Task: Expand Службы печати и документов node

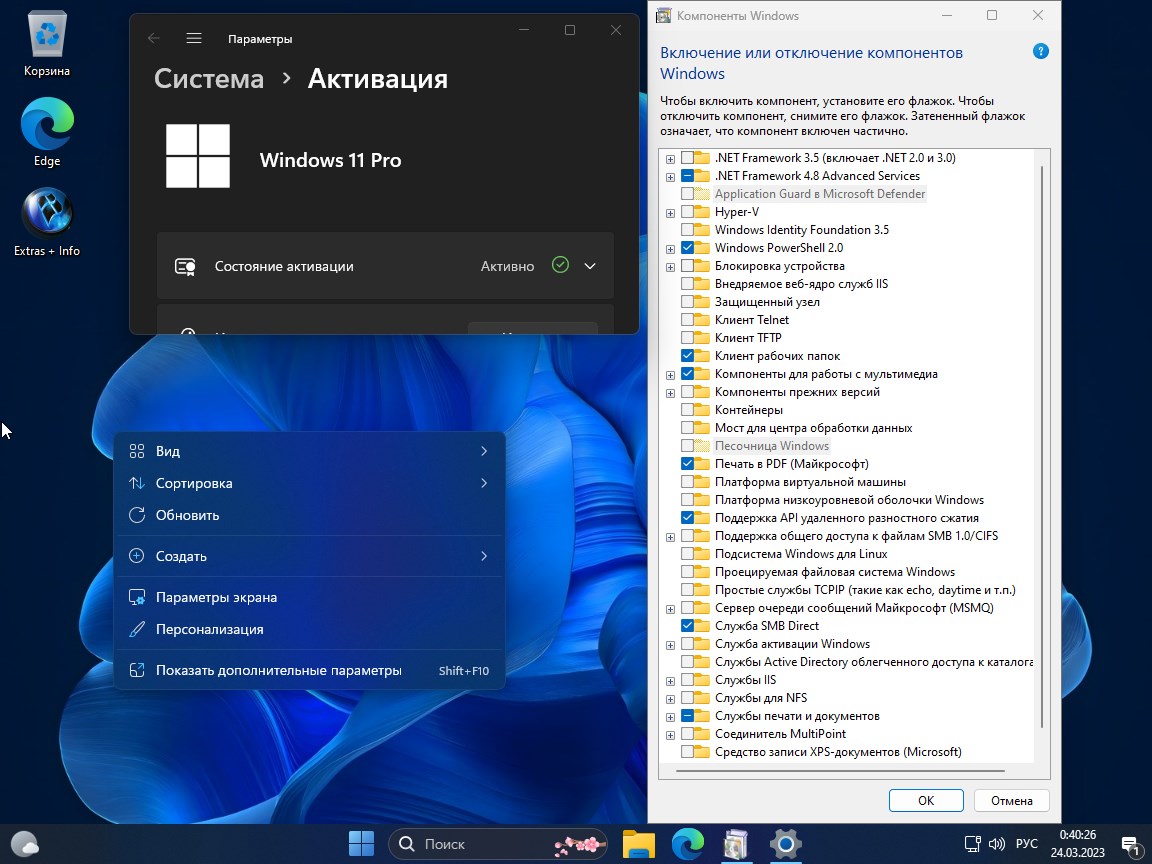Action: [x=670, y=717]
